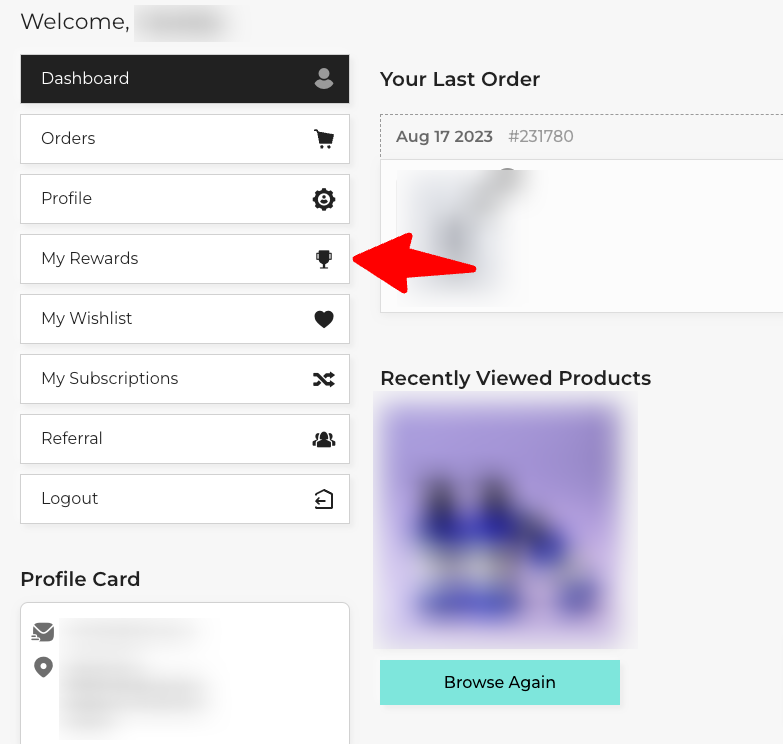The image size is (783, 744).
Task: Click the shuffle icon on My Subscriptions
Action: tap(324, 379)
